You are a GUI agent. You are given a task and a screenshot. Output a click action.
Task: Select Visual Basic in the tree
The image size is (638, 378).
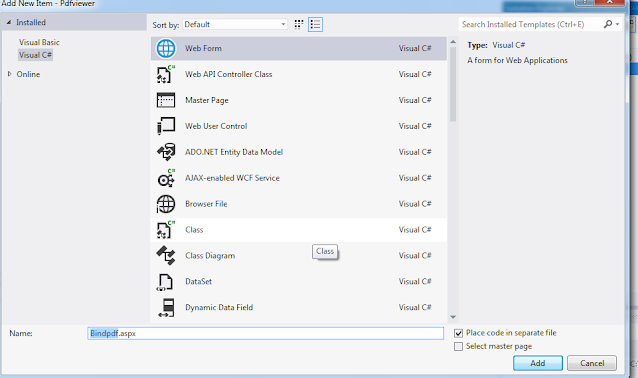pyautogui.click(x=39, y=42)
